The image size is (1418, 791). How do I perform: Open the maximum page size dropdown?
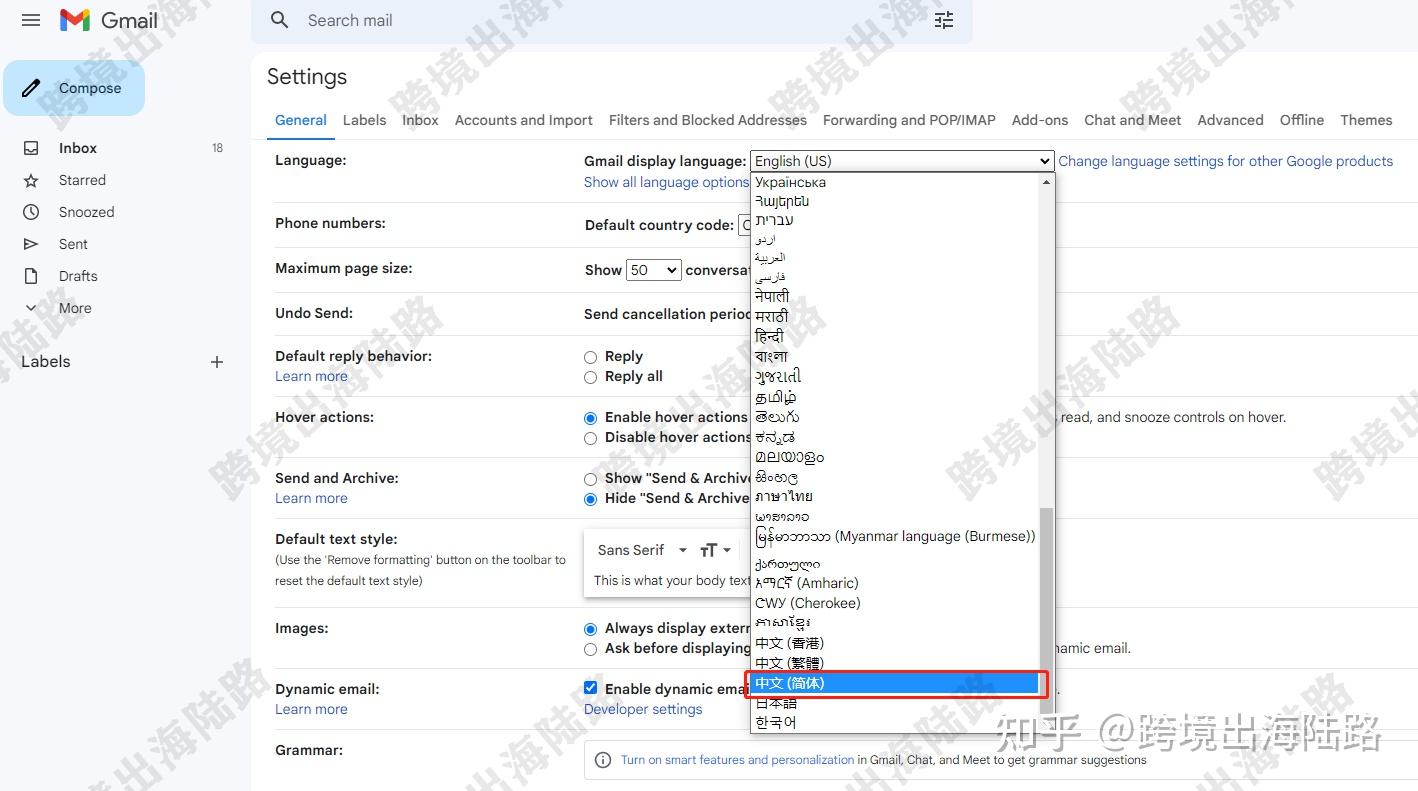[x=653, y=270]
